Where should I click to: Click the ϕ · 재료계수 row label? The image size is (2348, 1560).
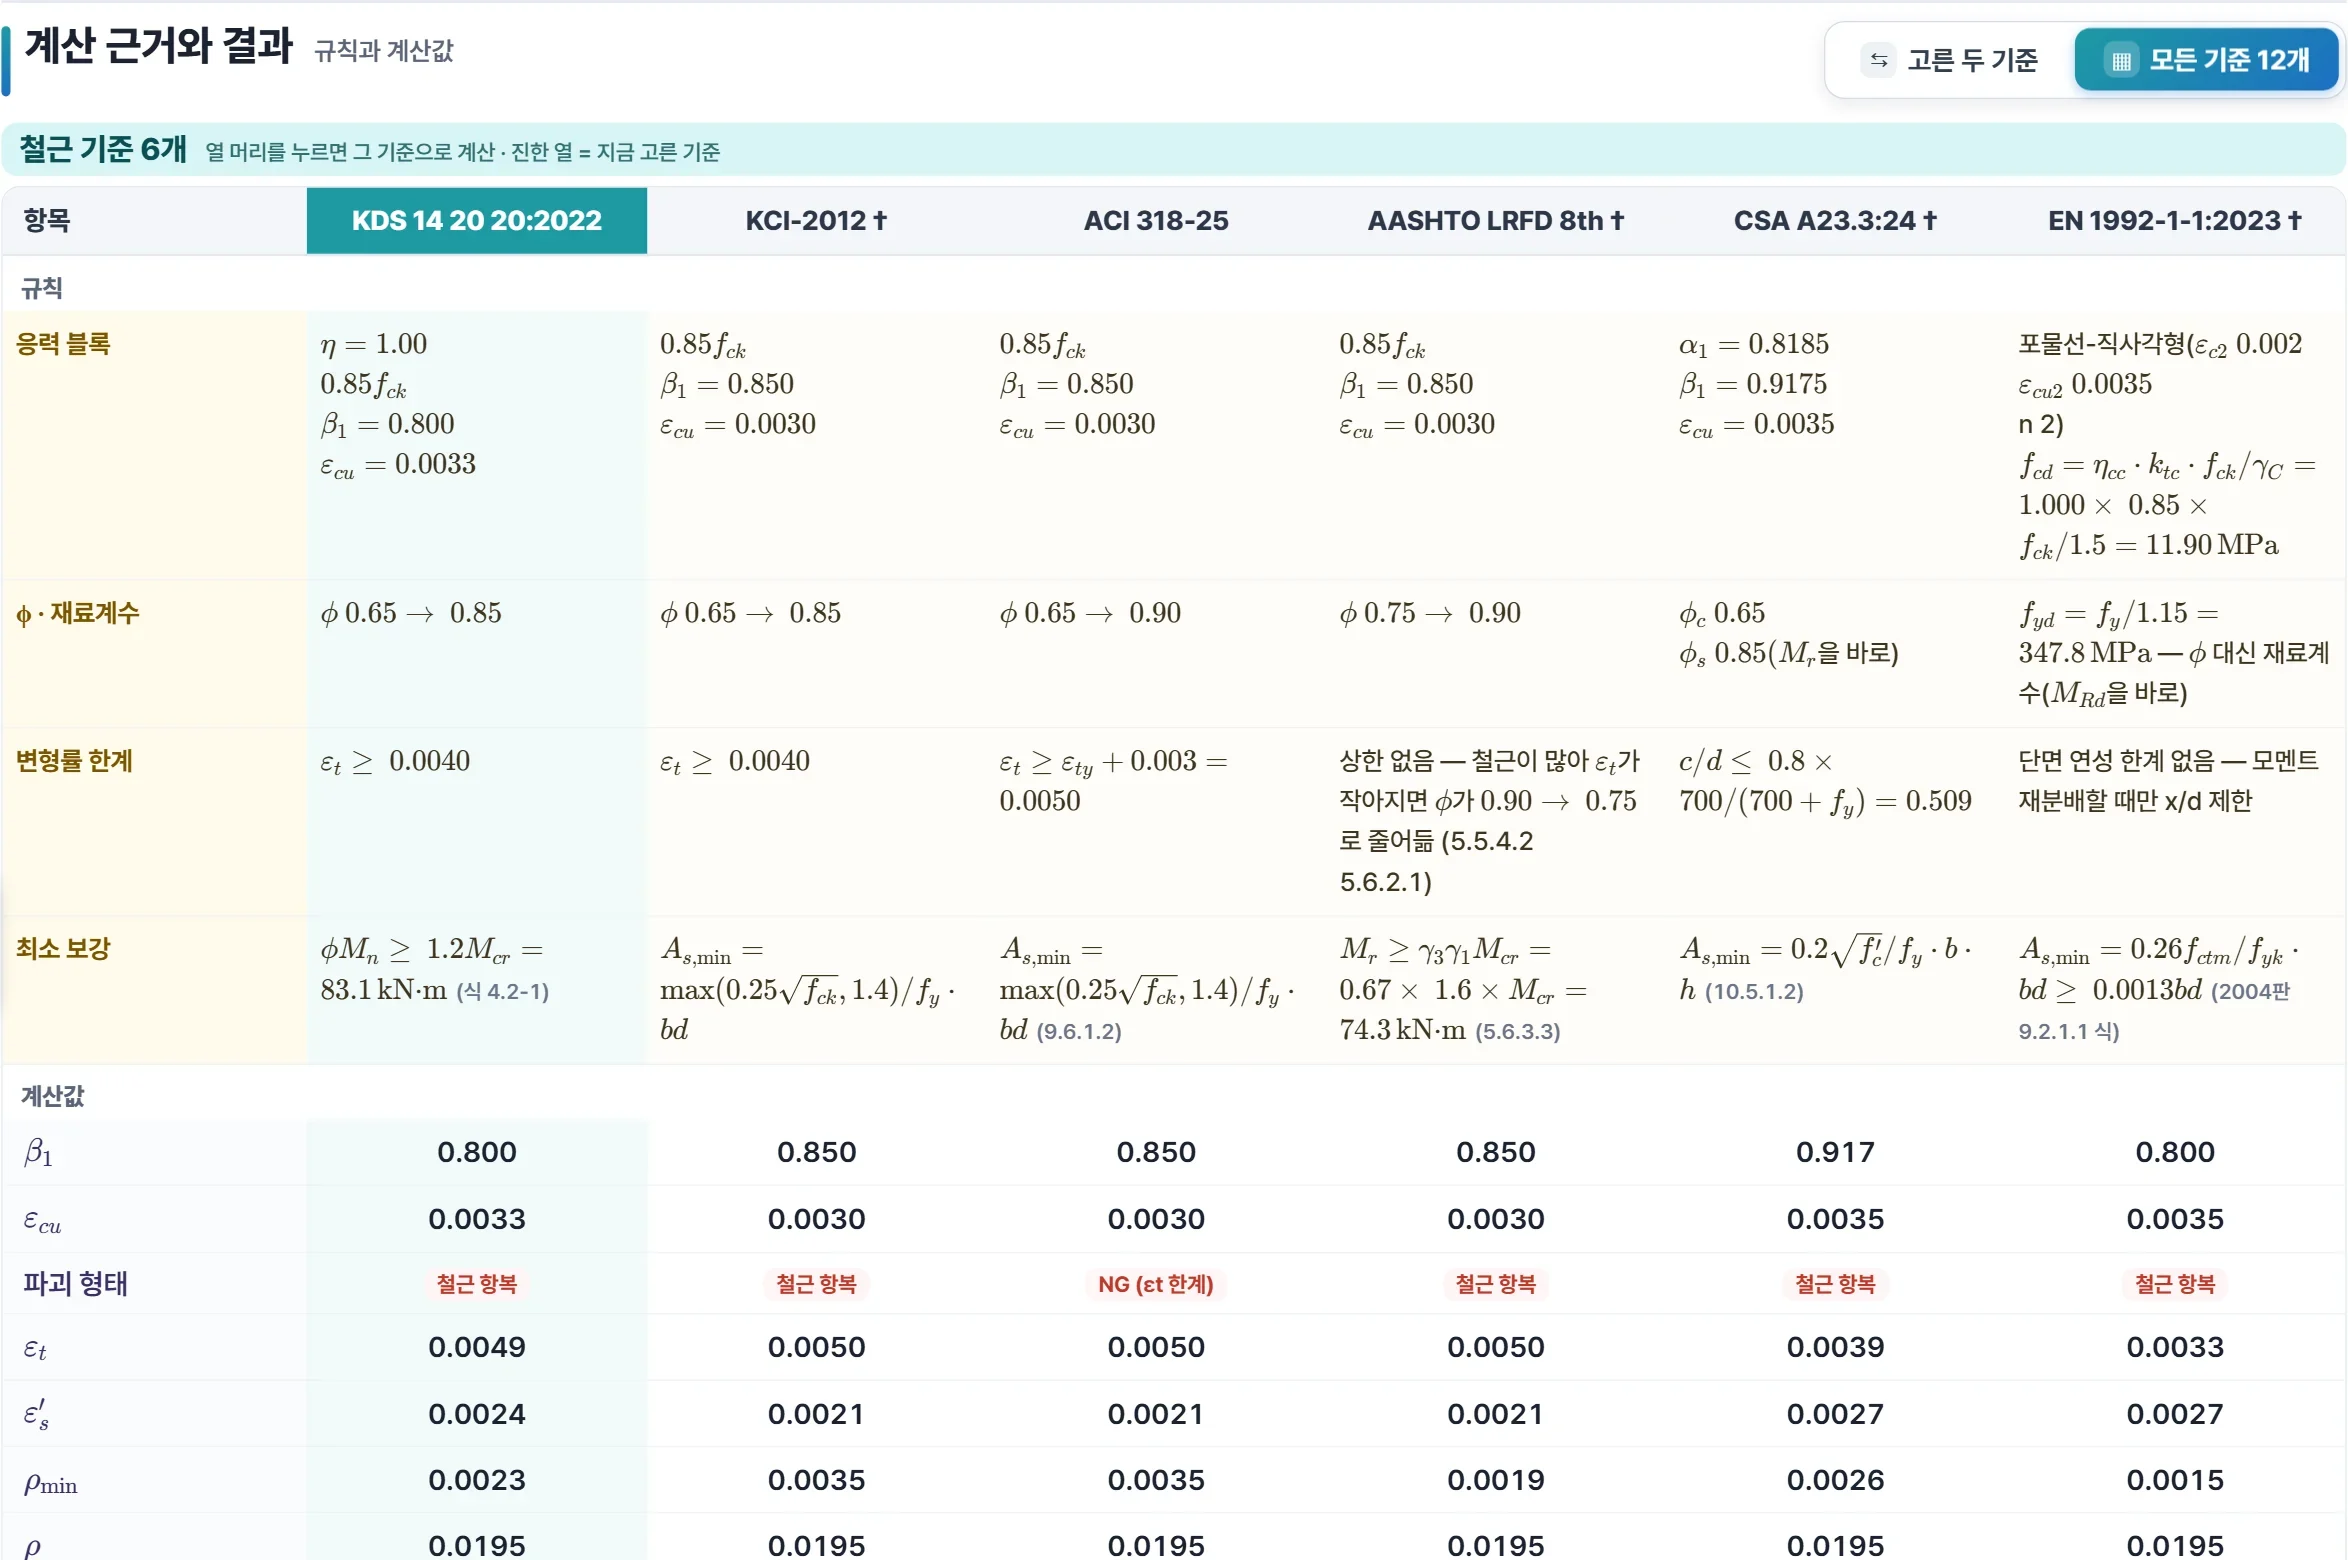point(77,613)
